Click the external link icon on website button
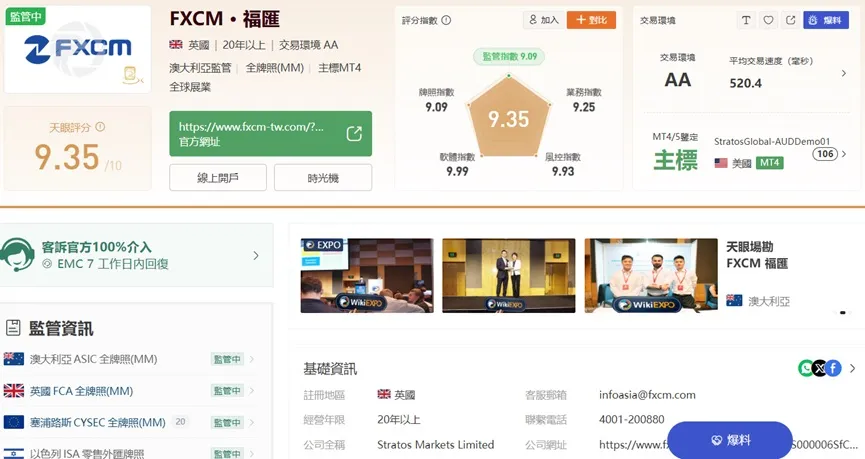 pos(354,134)
